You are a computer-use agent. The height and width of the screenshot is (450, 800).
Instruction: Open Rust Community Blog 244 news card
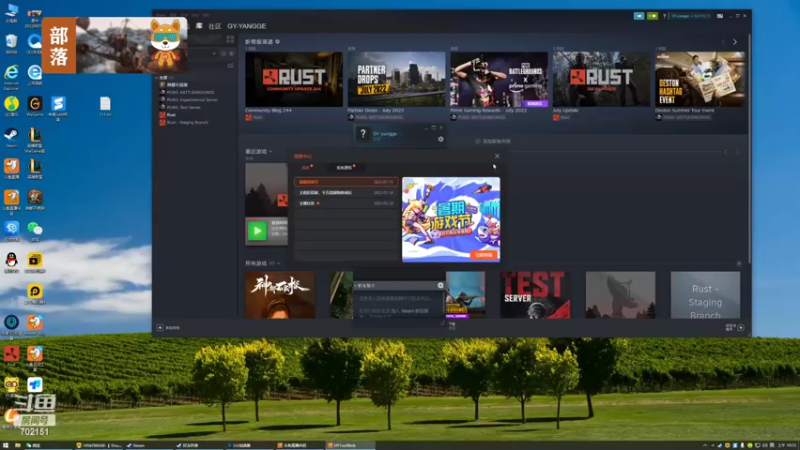coord(294,80)
